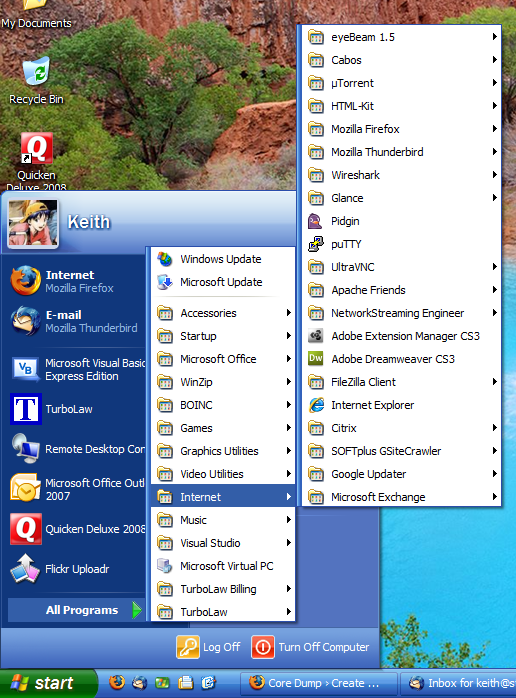Open the TurboLaw pinned program
516x698 pixels.
tap(74, 409)
